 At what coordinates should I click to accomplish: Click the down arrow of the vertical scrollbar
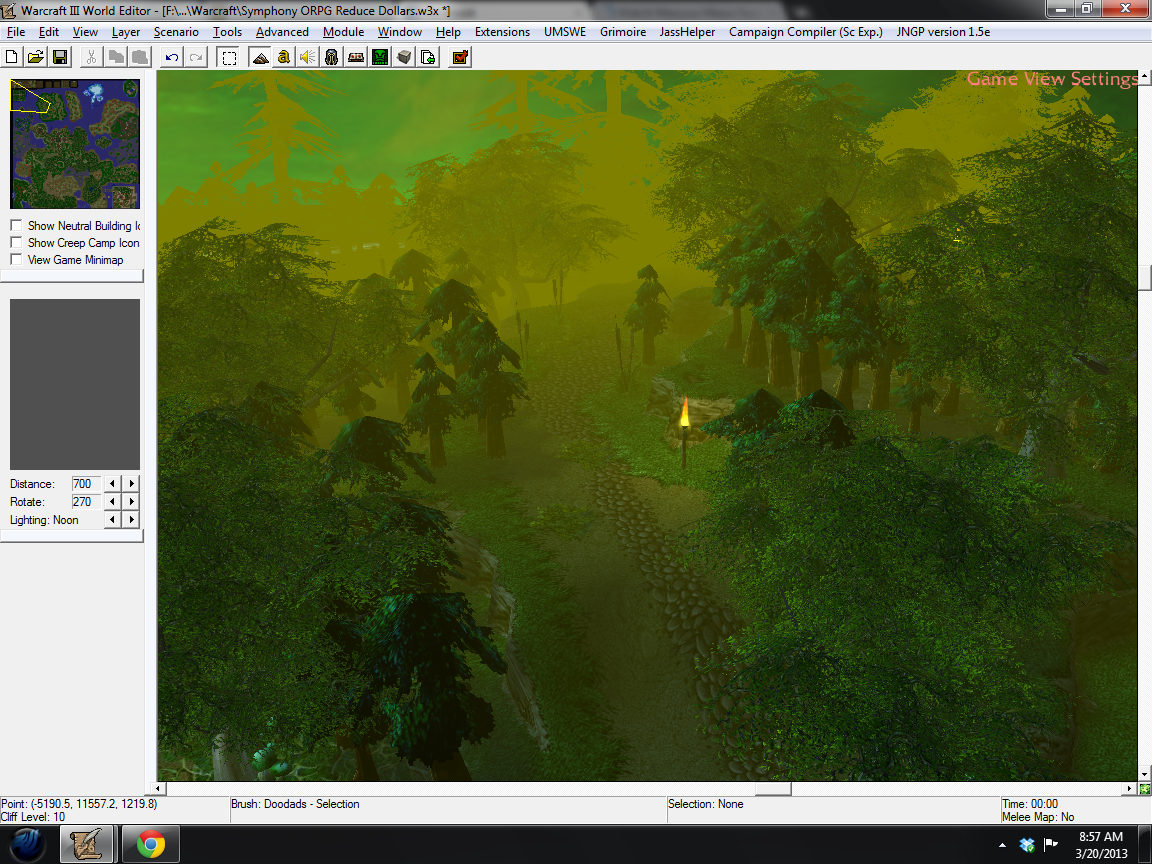click(1145, 774)
